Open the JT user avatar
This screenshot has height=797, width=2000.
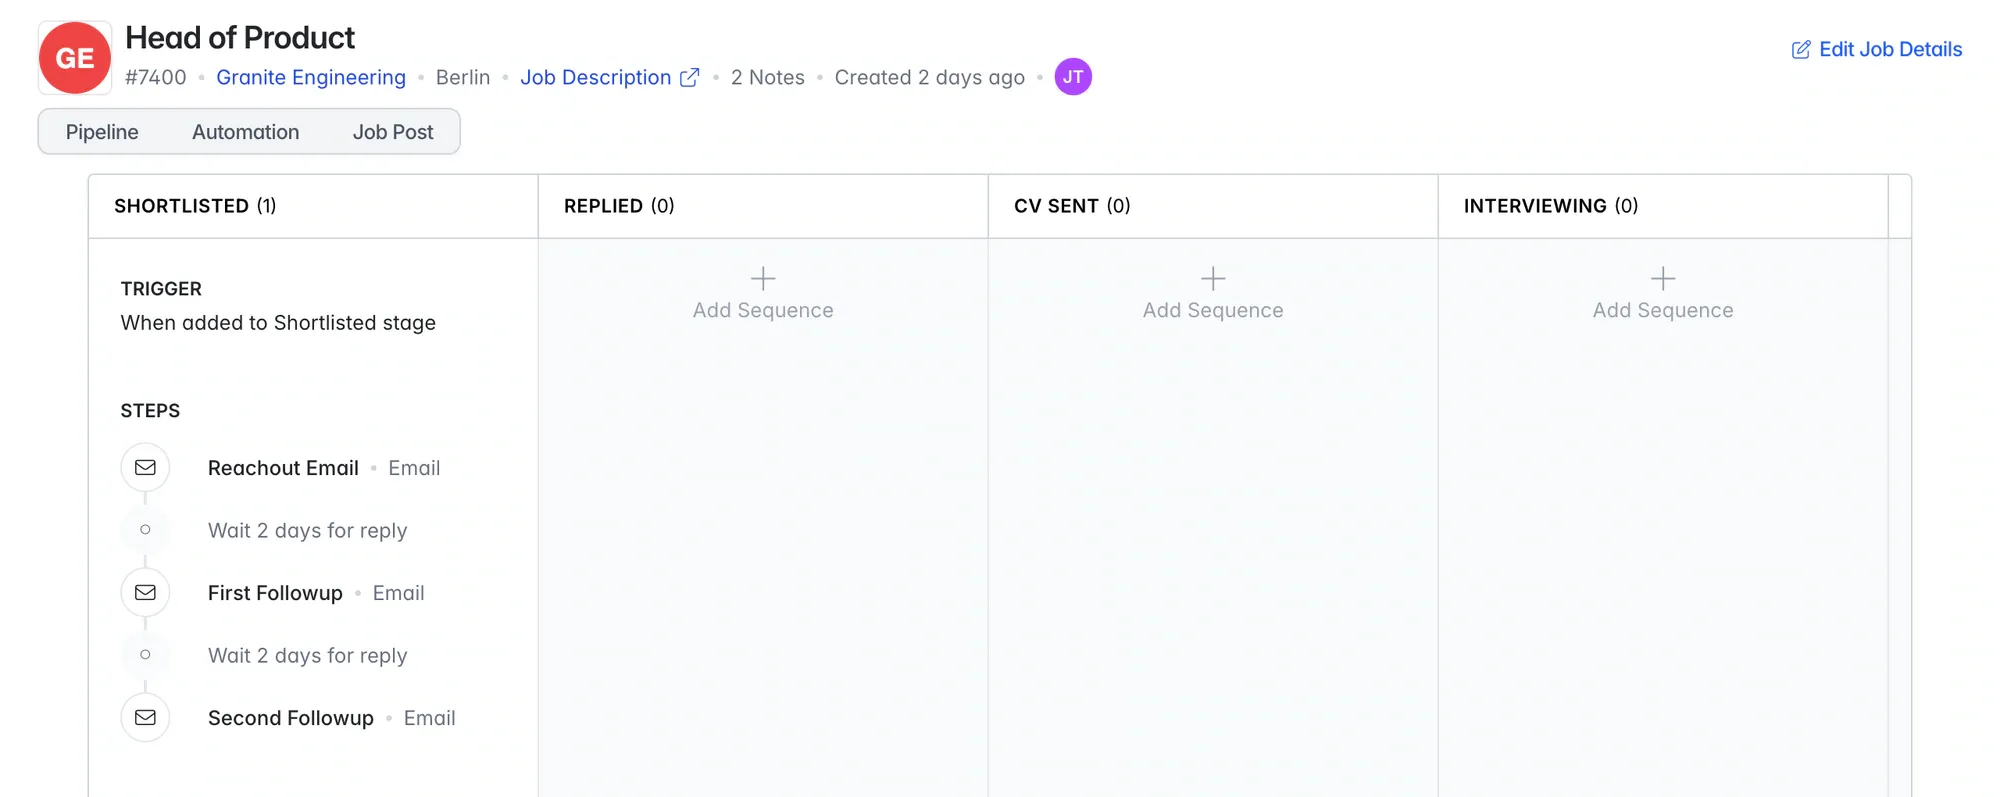1073,77
